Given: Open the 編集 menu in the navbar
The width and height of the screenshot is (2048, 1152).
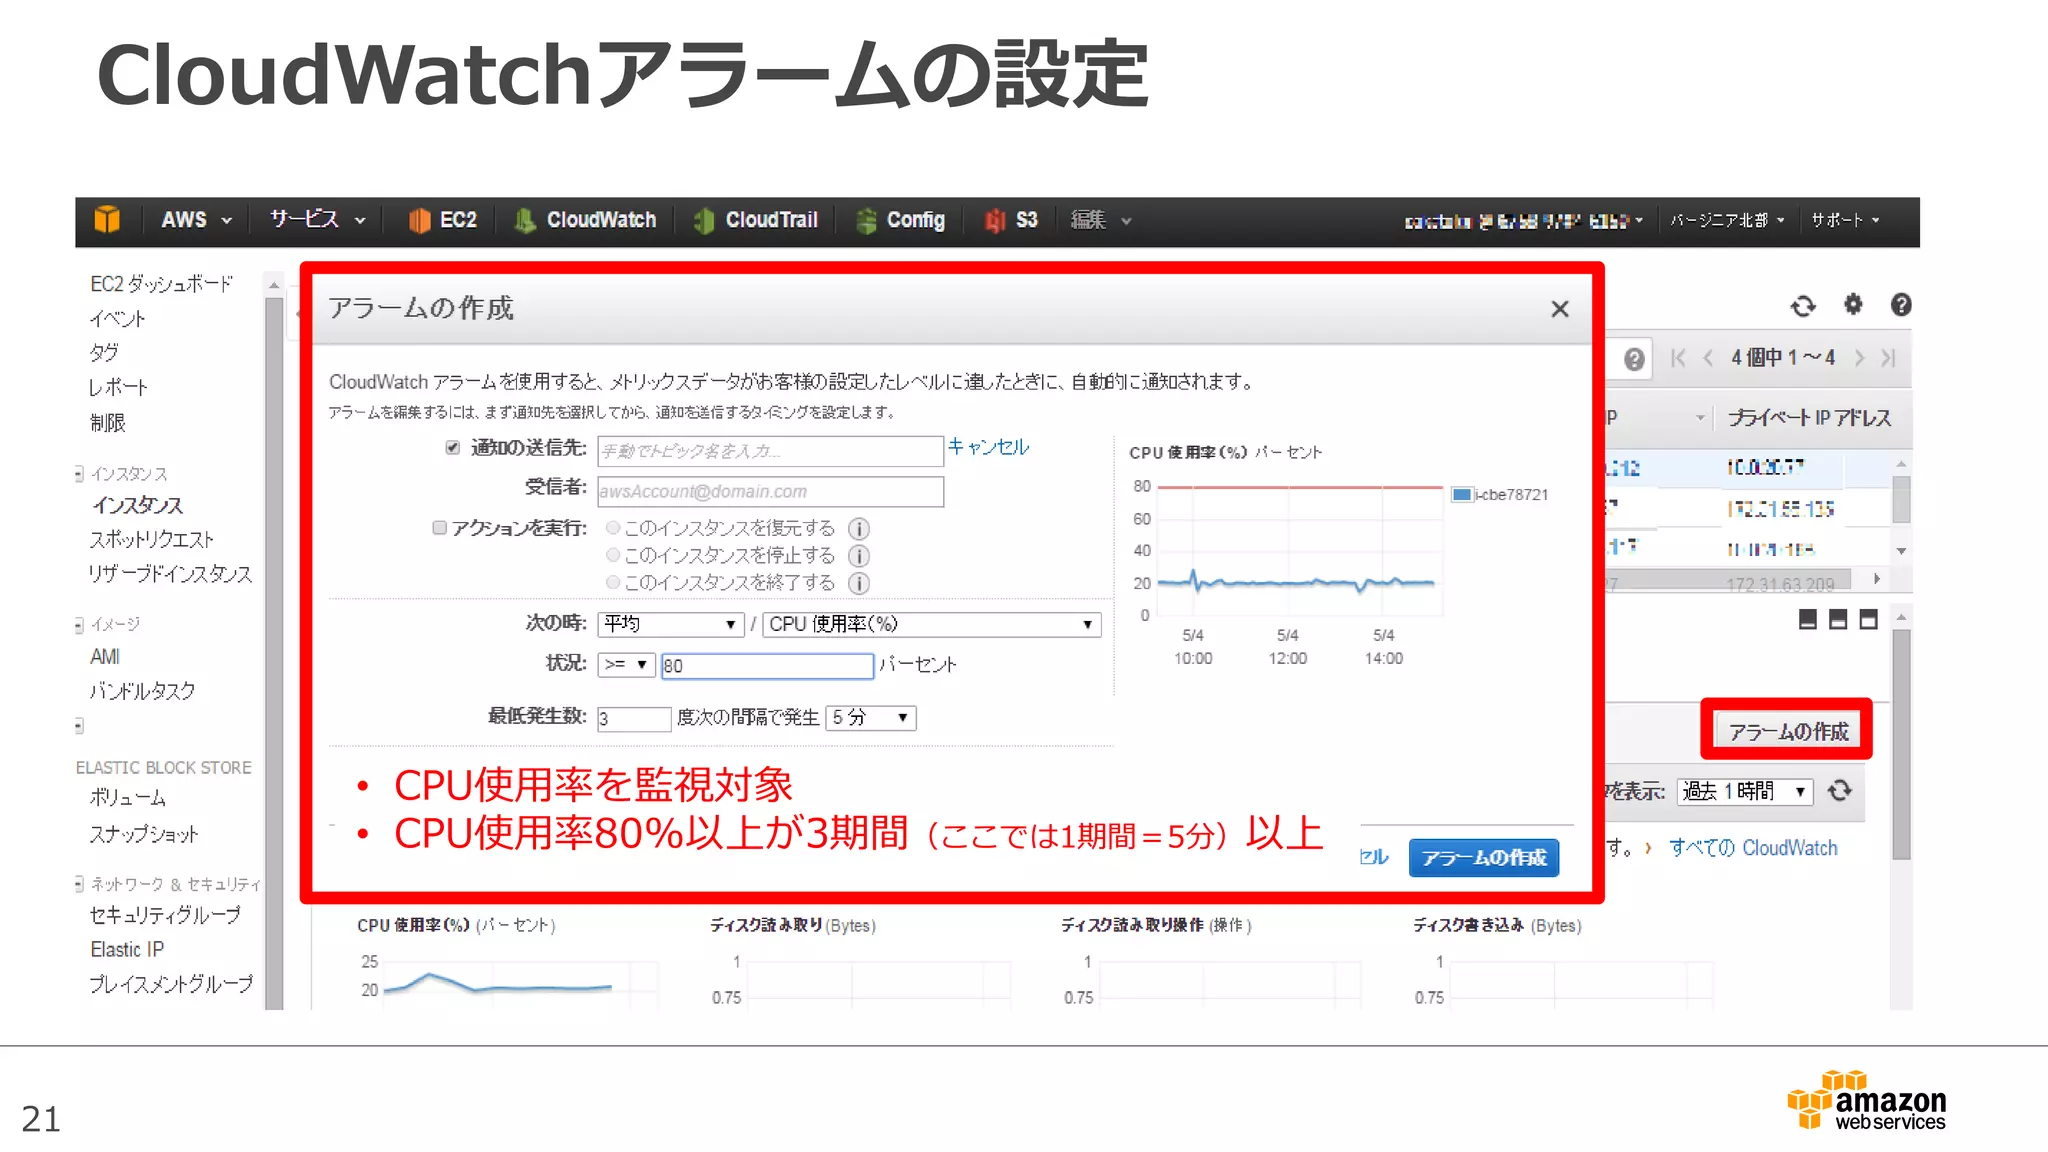Looking at the screenshot, I should tap(1100, 220).
